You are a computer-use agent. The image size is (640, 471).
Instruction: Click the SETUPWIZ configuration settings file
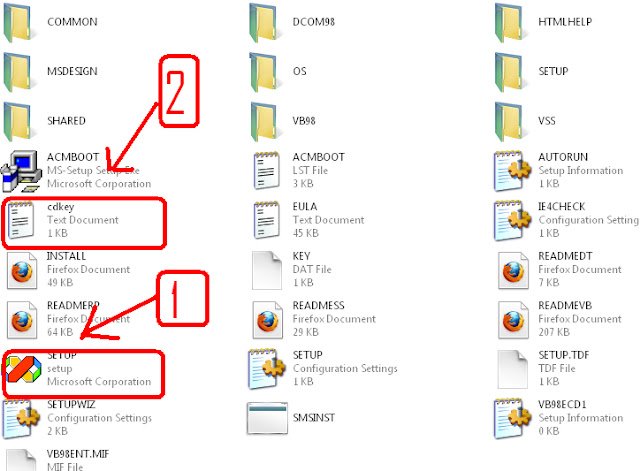78,418
